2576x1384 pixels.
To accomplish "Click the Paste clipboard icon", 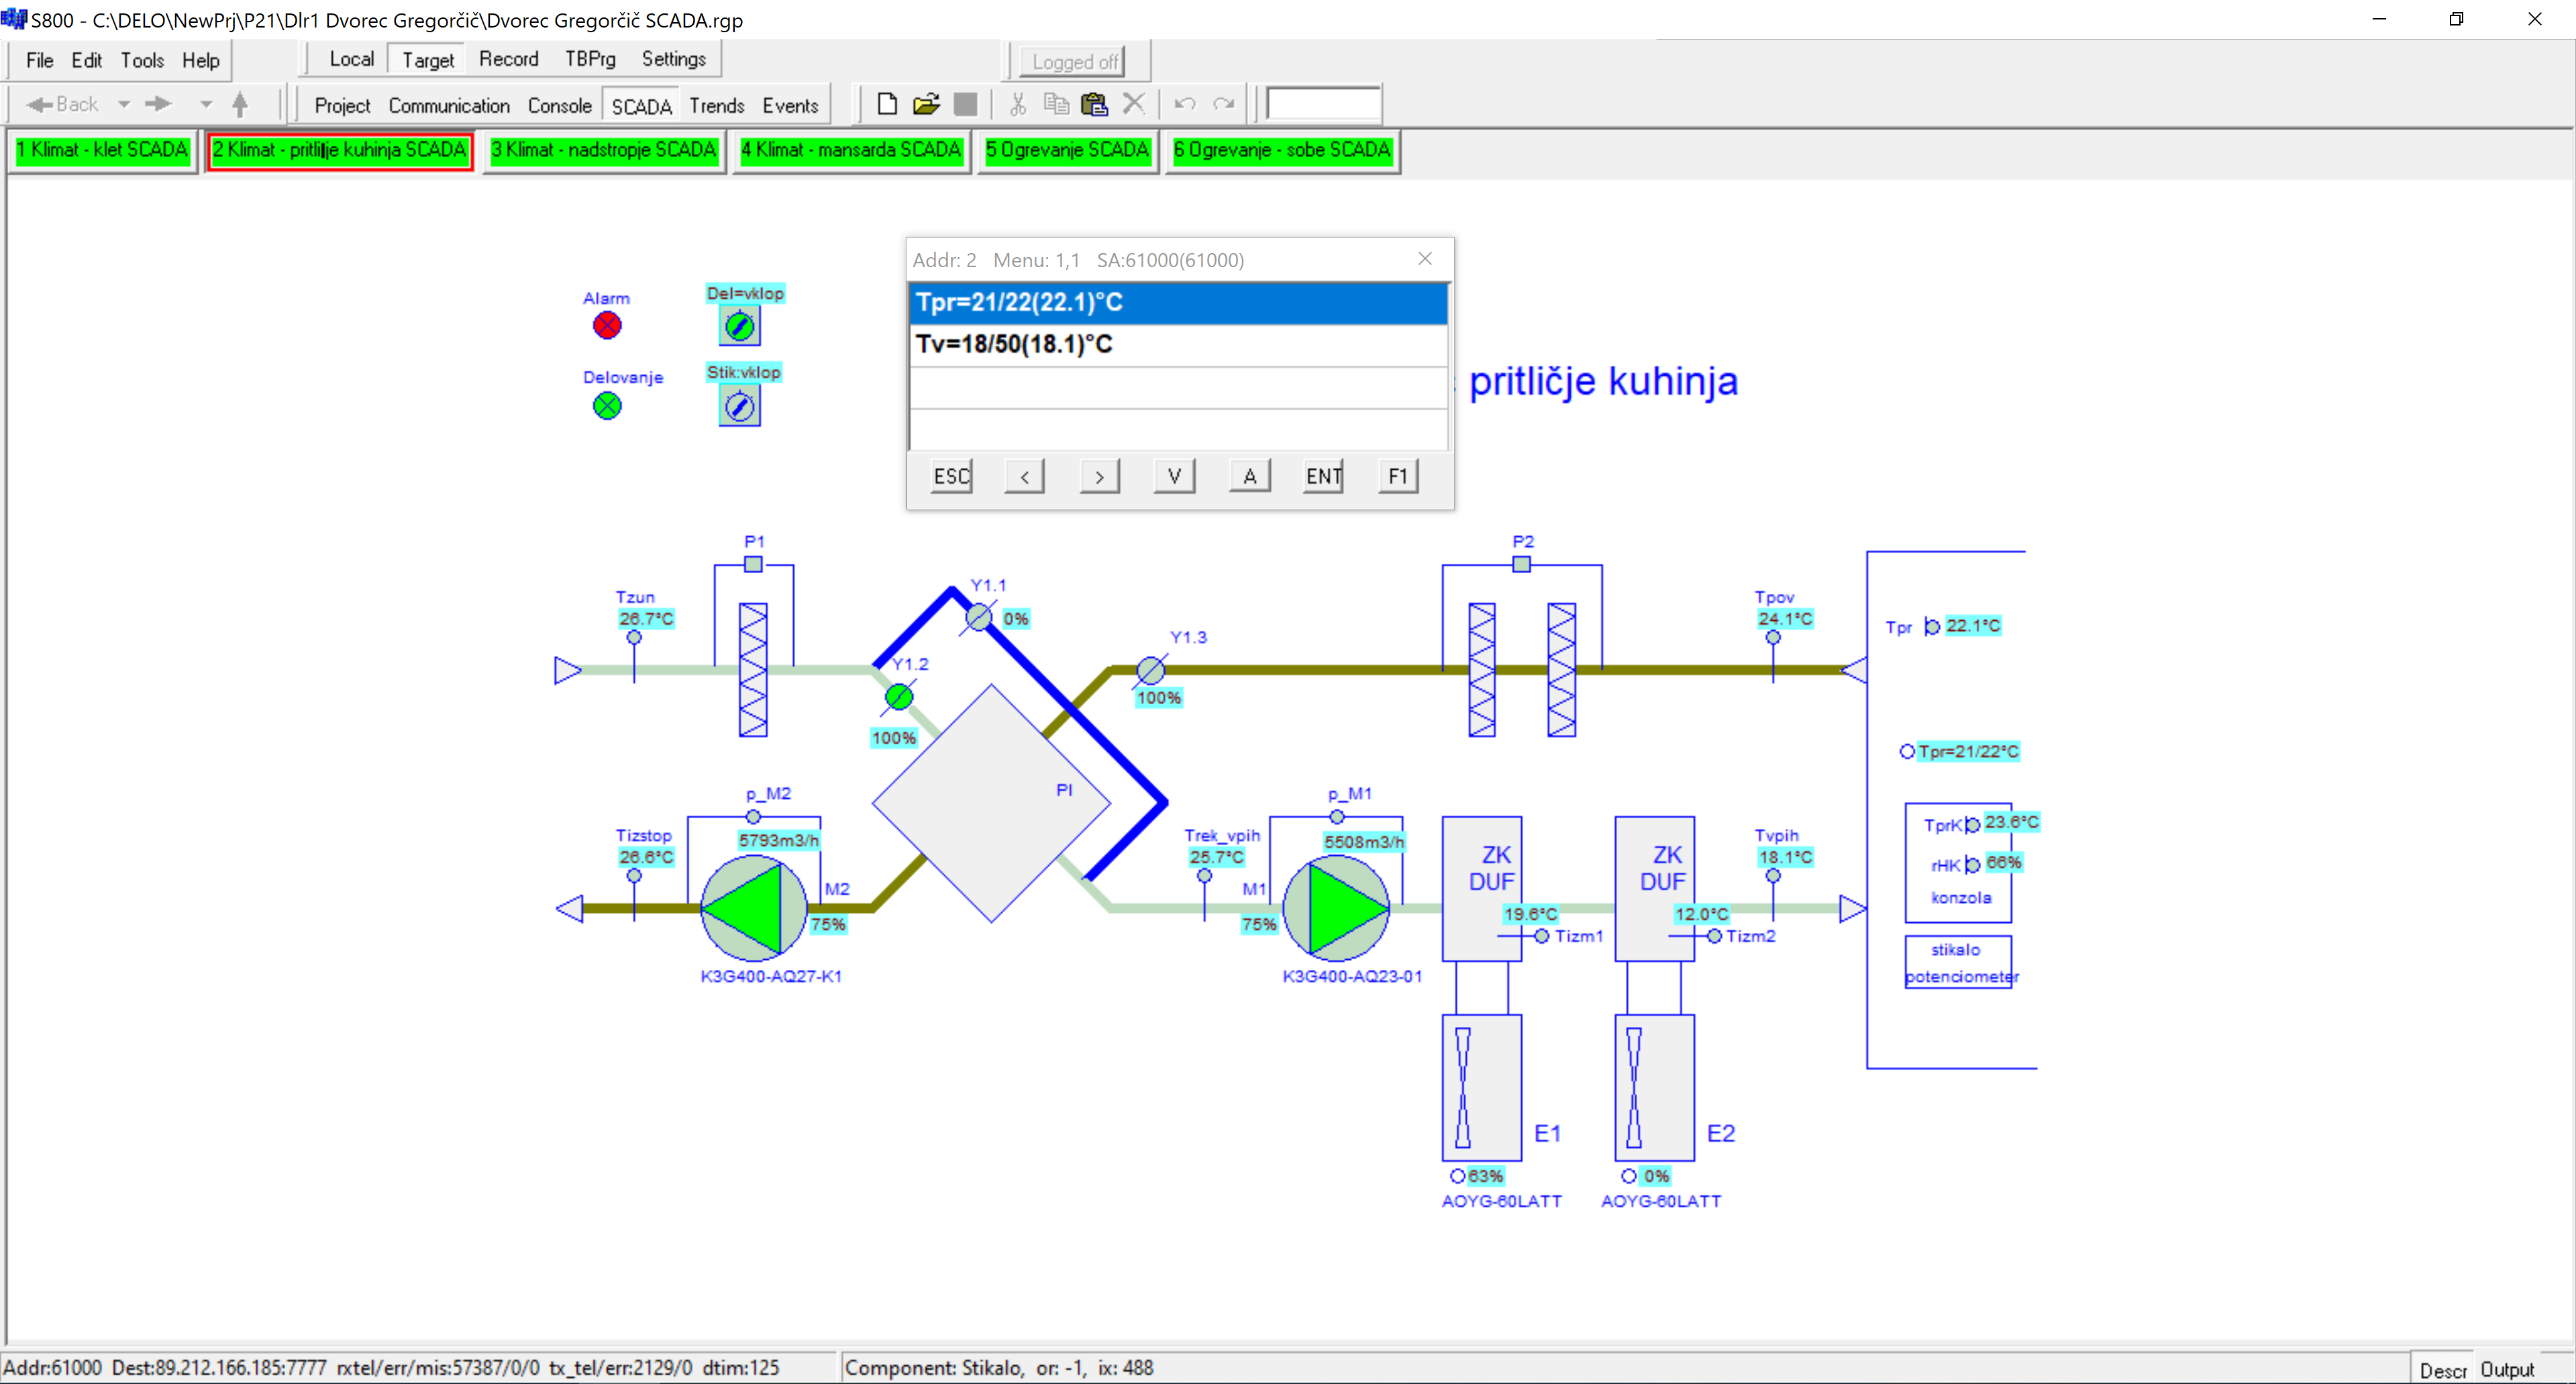I will coord(1094,104).
